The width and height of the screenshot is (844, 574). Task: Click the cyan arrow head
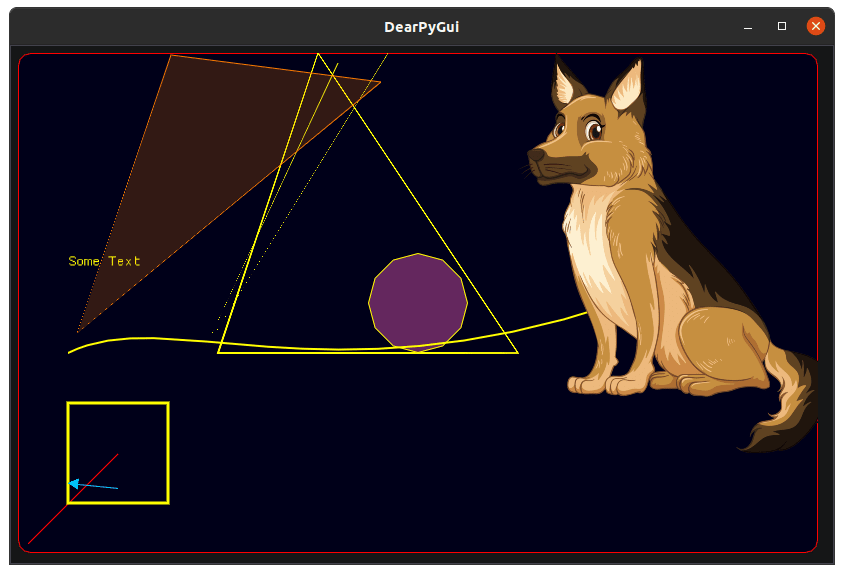[74, 484]
